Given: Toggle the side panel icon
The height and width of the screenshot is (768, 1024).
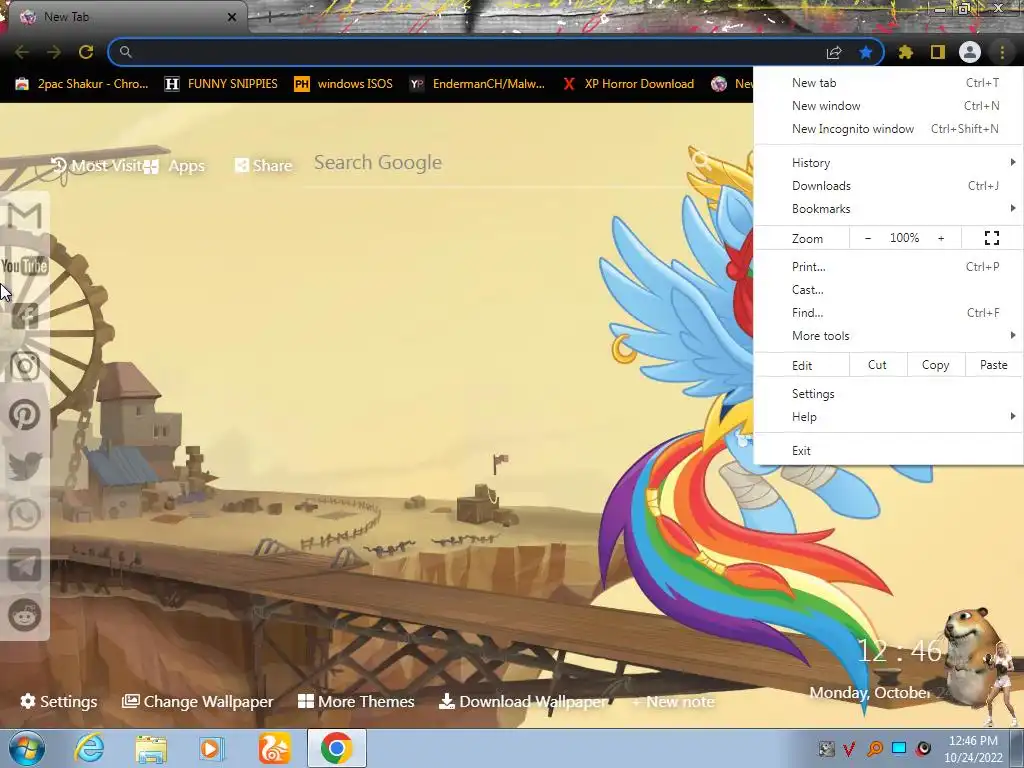Looking at the screenshot, I should [938, 52].
